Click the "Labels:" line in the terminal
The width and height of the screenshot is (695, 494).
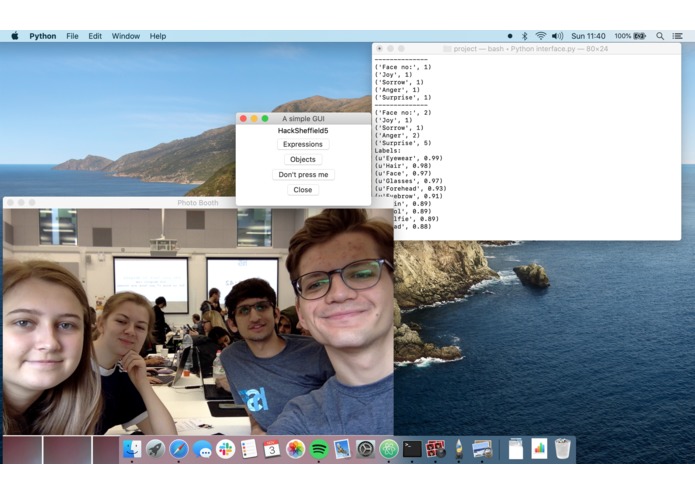click(x=388, y=151)
